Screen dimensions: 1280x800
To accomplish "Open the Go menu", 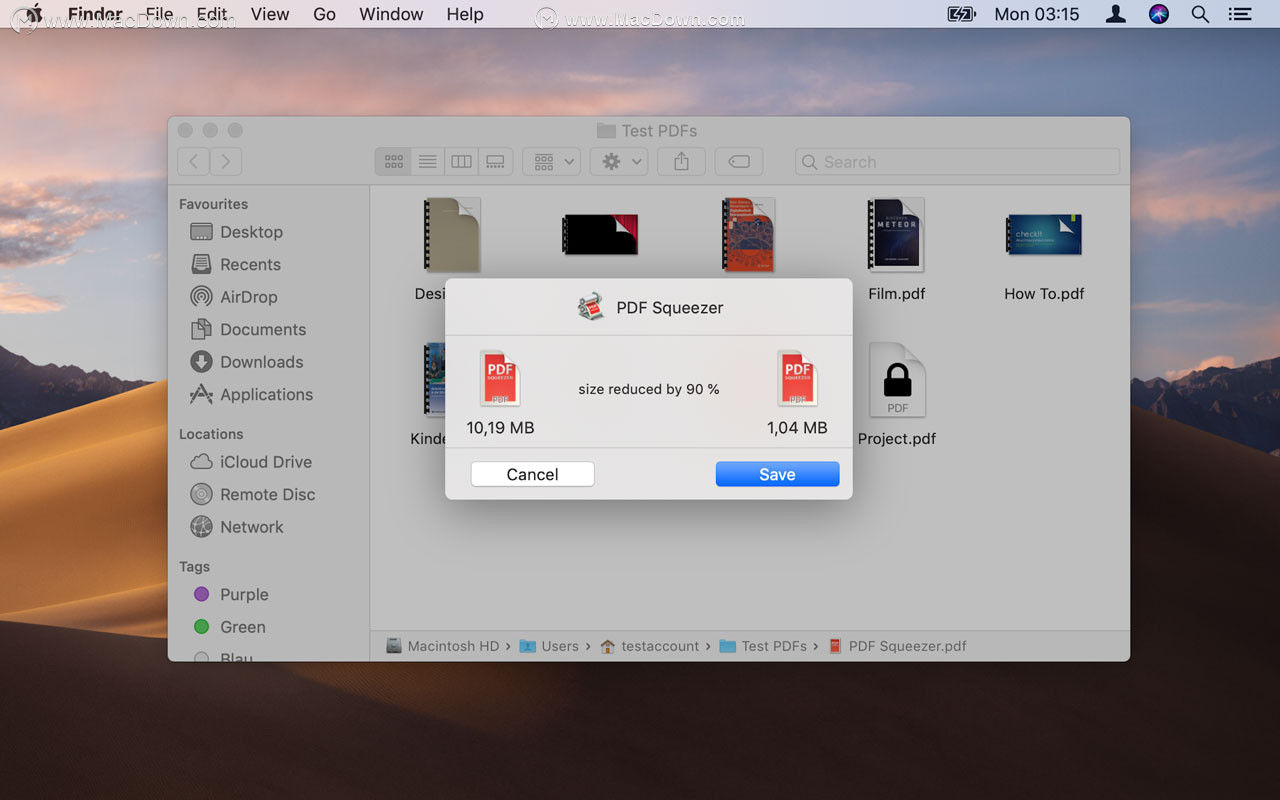I will tap(325, 14).
